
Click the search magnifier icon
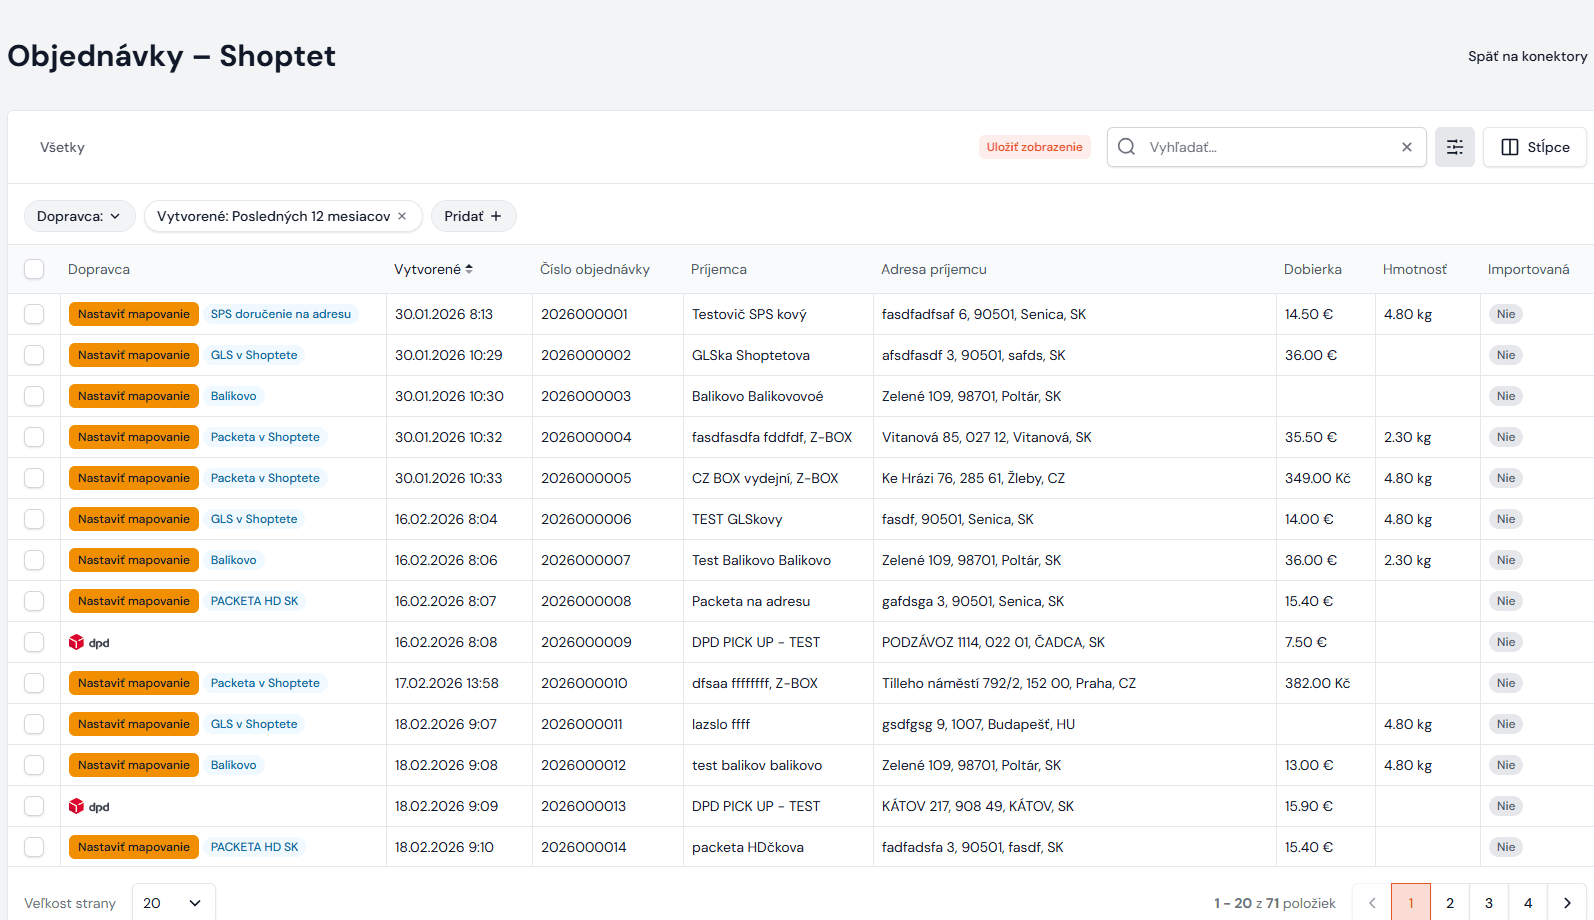(x=1126, y=147)
